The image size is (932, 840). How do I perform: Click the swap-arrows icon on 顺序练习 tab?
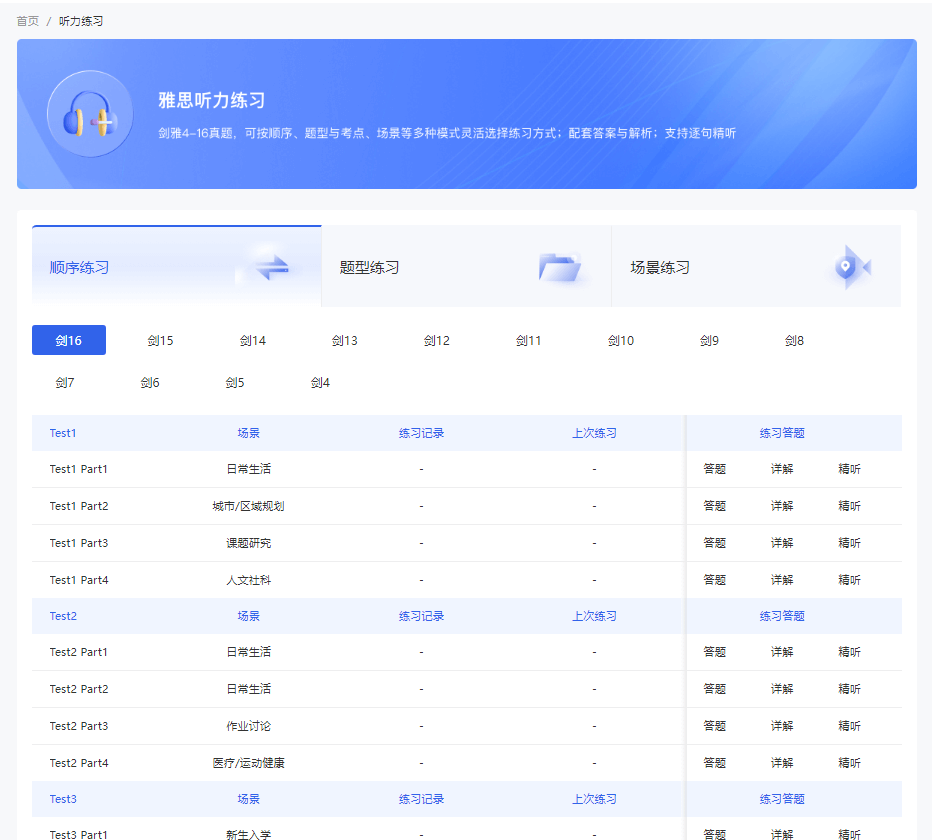(x=272, y=268)
